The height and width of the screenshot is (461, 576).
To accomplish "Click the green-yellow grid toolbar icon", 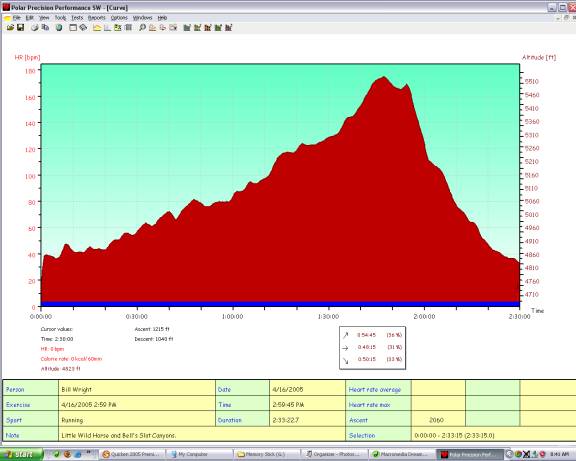I will point(118,28).
